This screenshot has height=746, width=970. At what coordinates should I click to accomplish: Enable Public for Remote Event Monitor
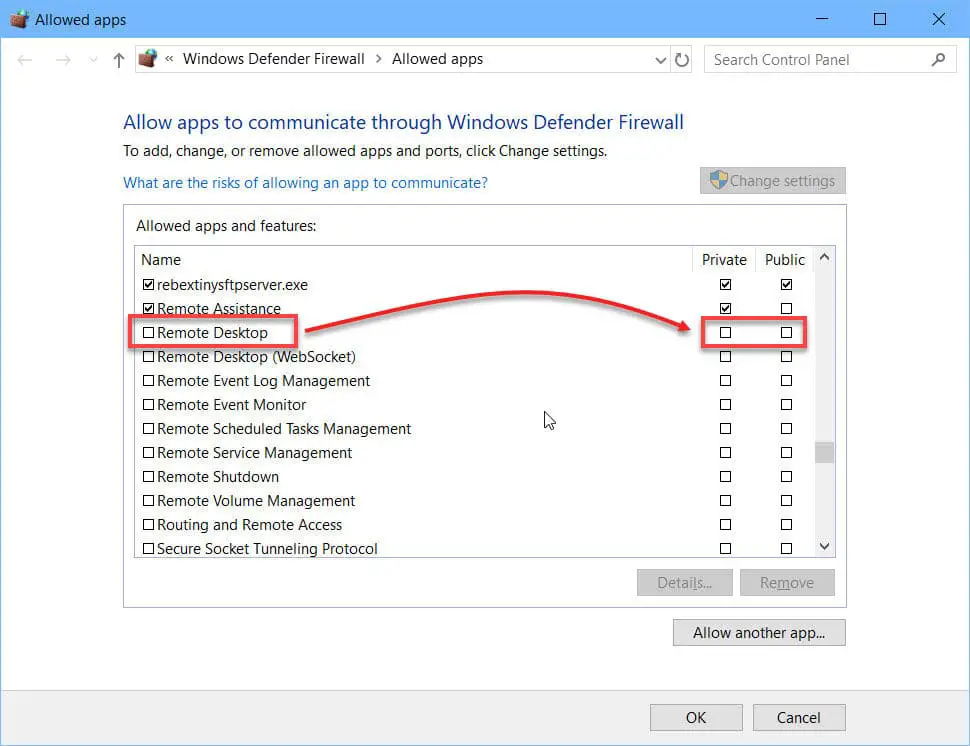(x=786, y=405)
